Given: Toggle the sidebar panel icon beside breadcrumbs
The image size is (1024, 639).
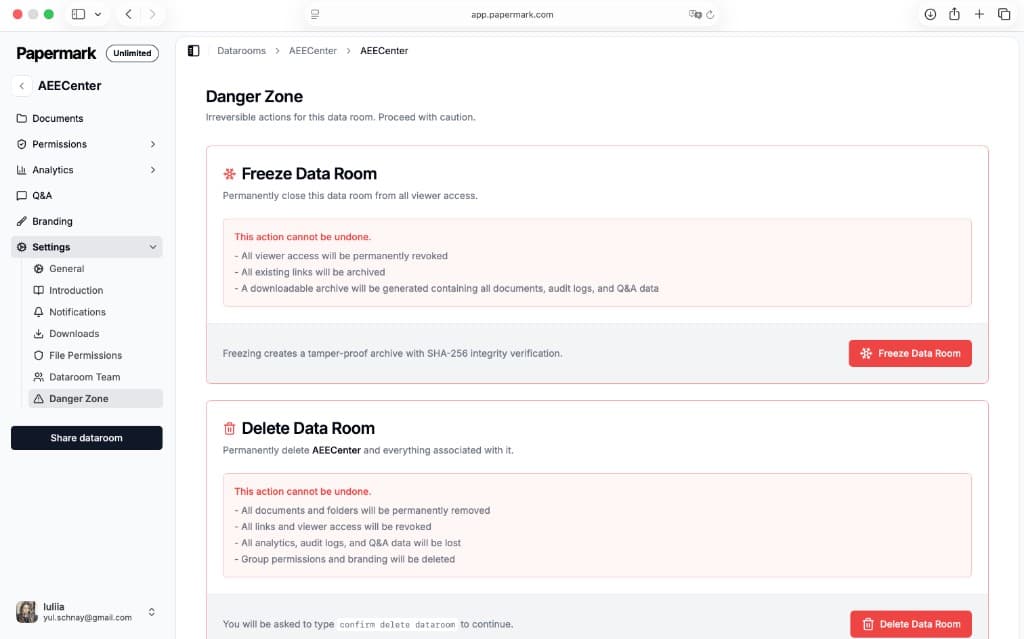Looking at the screenshot, I should (193, 51).
